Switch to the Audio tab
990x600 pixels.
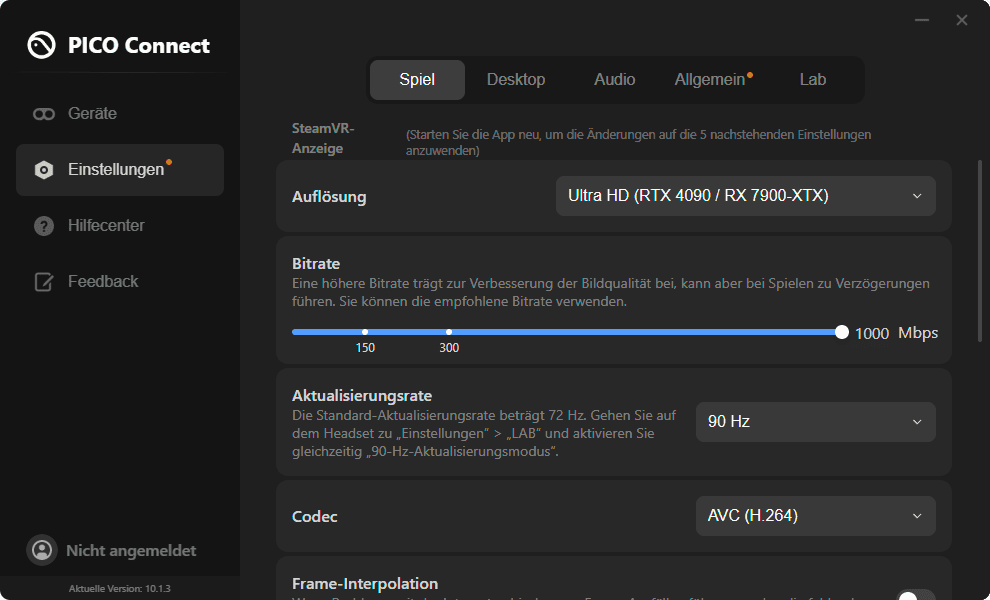pos(614,80)
